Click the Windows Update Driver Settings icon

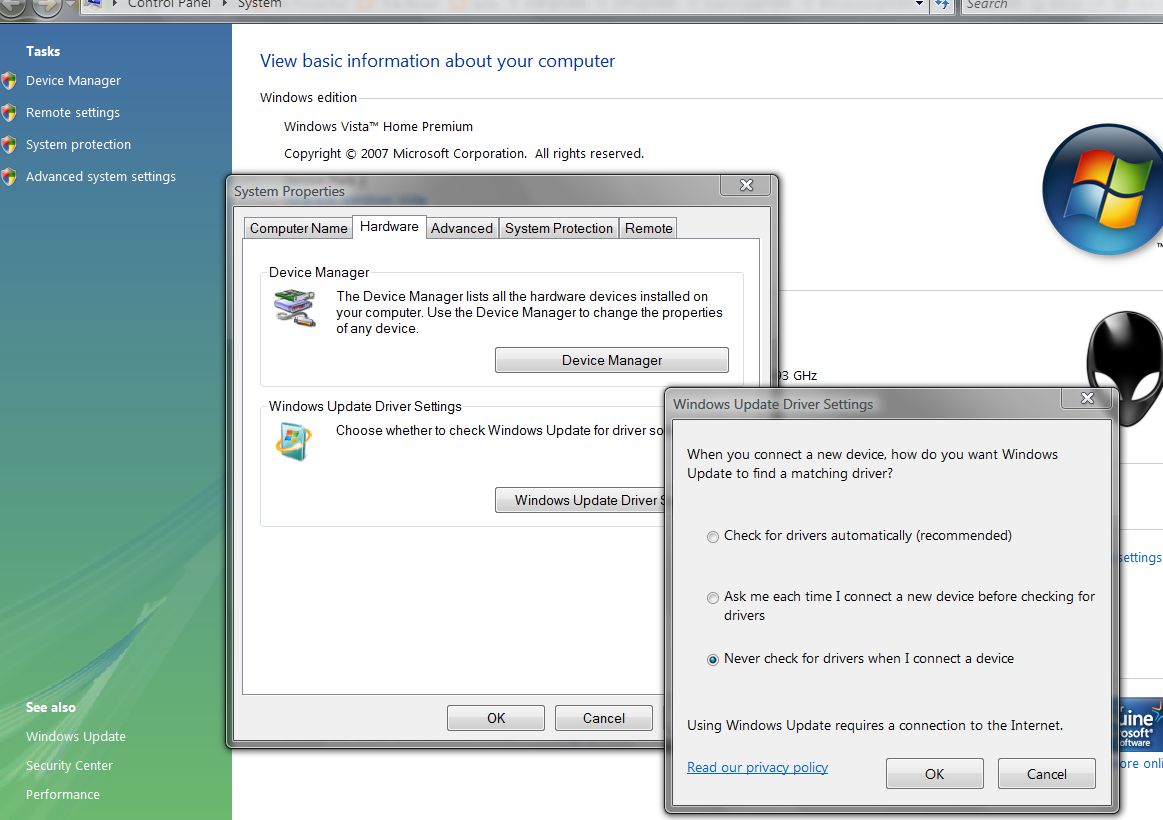coord(294,441)
